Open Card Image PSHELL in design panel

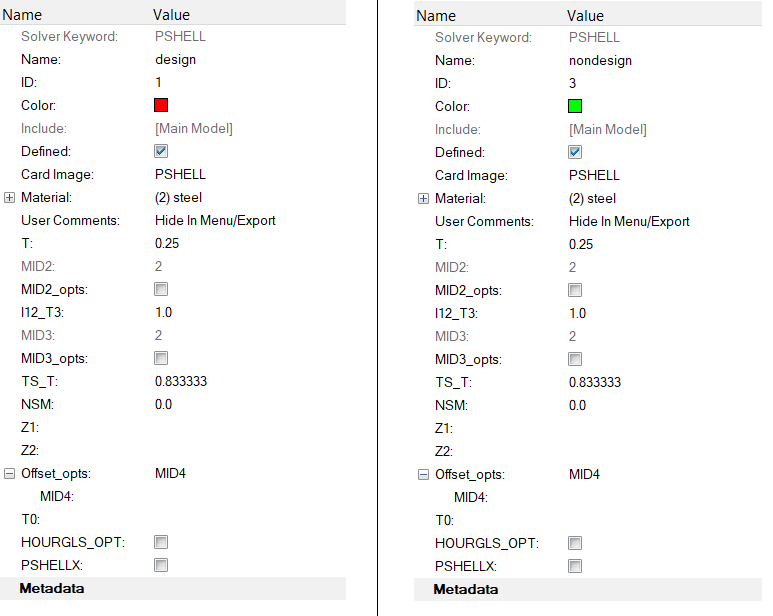click(x=180, y=174)
